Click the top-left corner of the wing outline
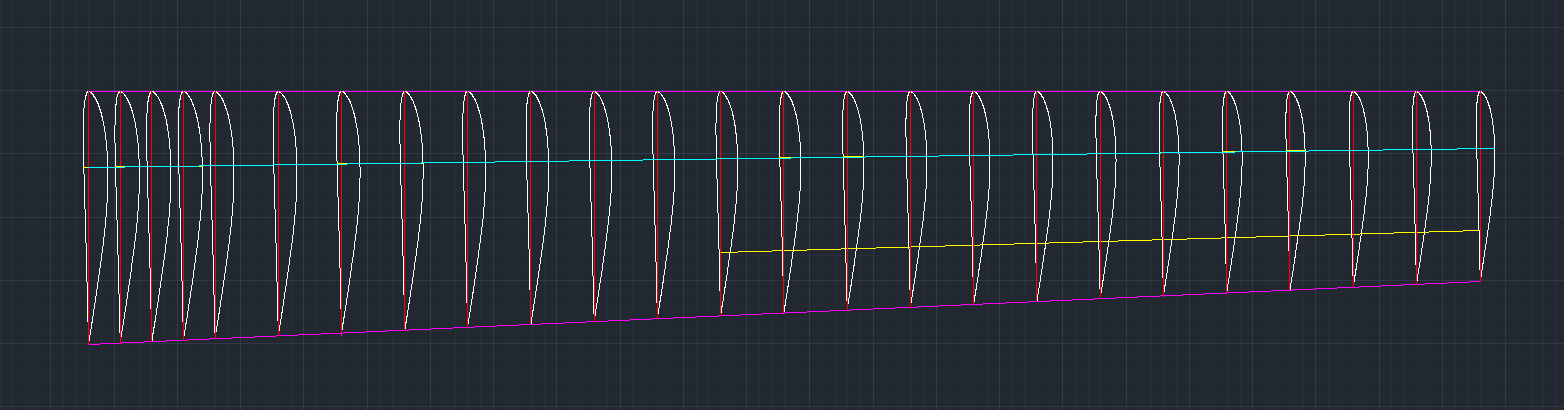1564x410 pixels. [x=88, y=92]
